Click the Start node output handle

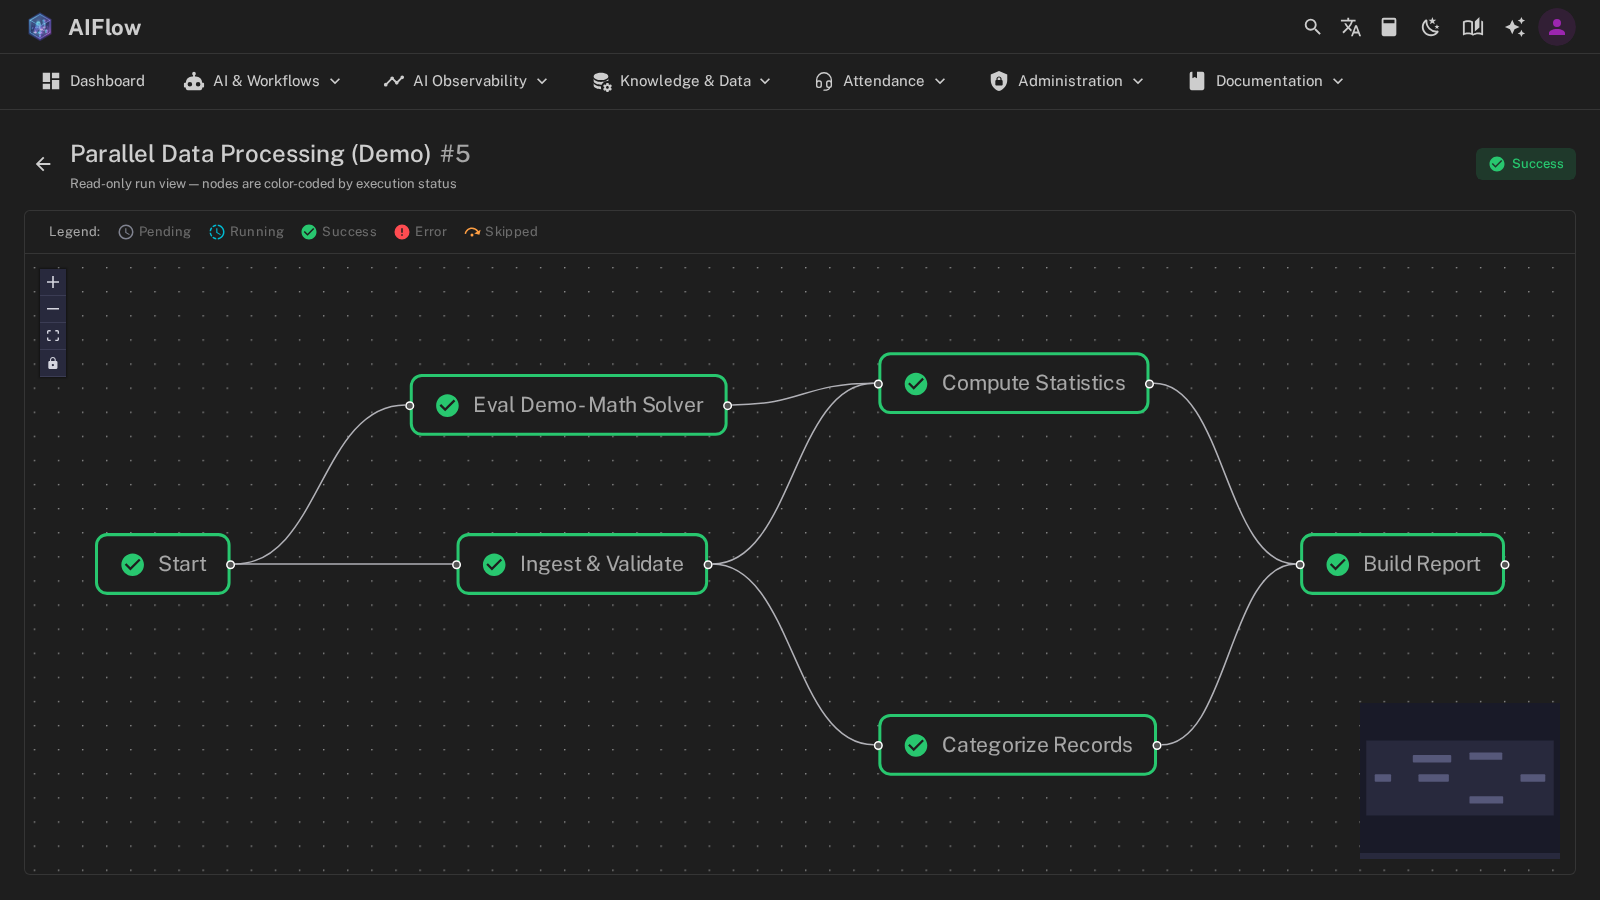[231, 565]
